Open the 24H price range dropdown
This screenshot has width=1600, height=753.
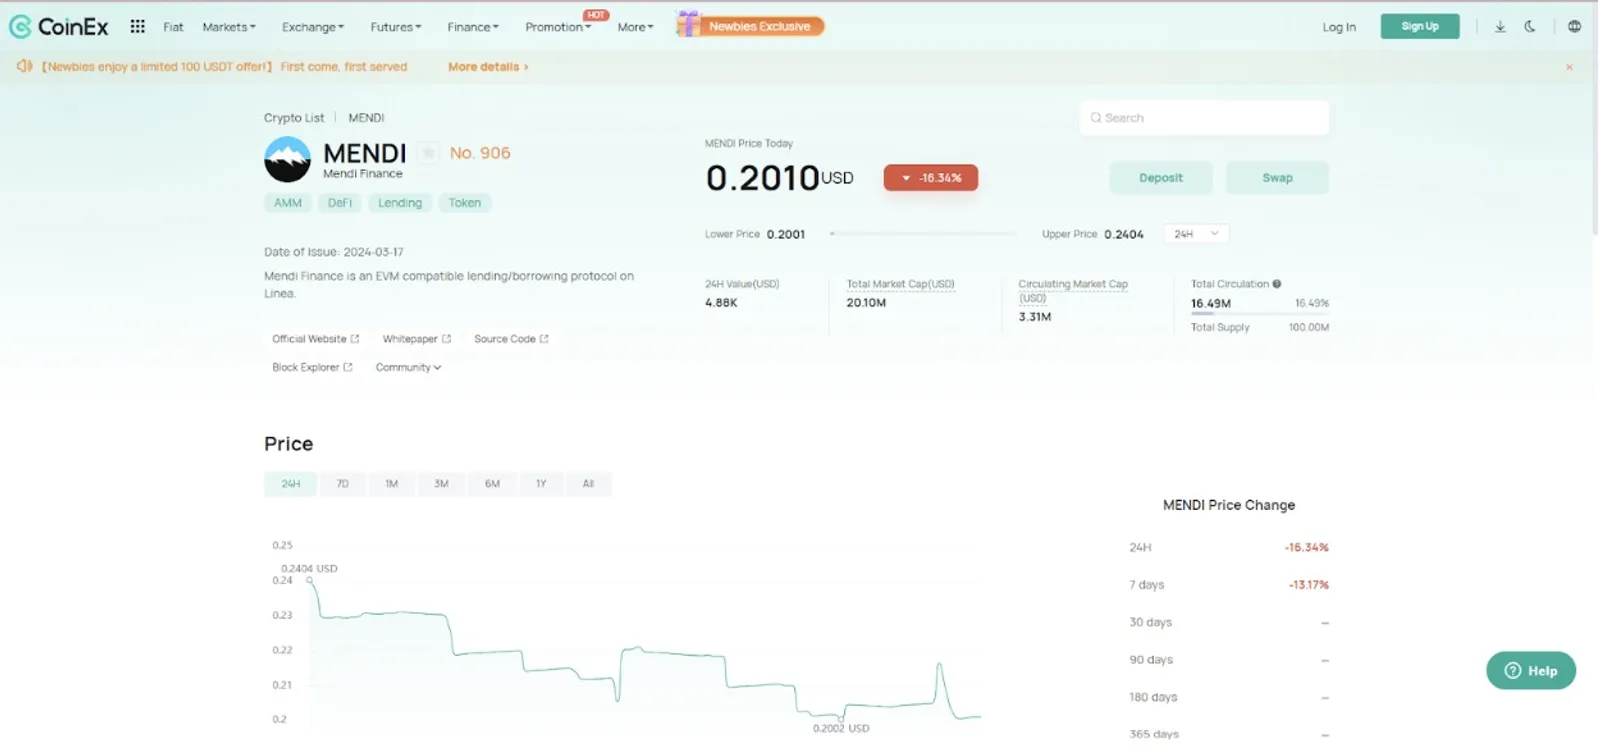pos(1196,234)
